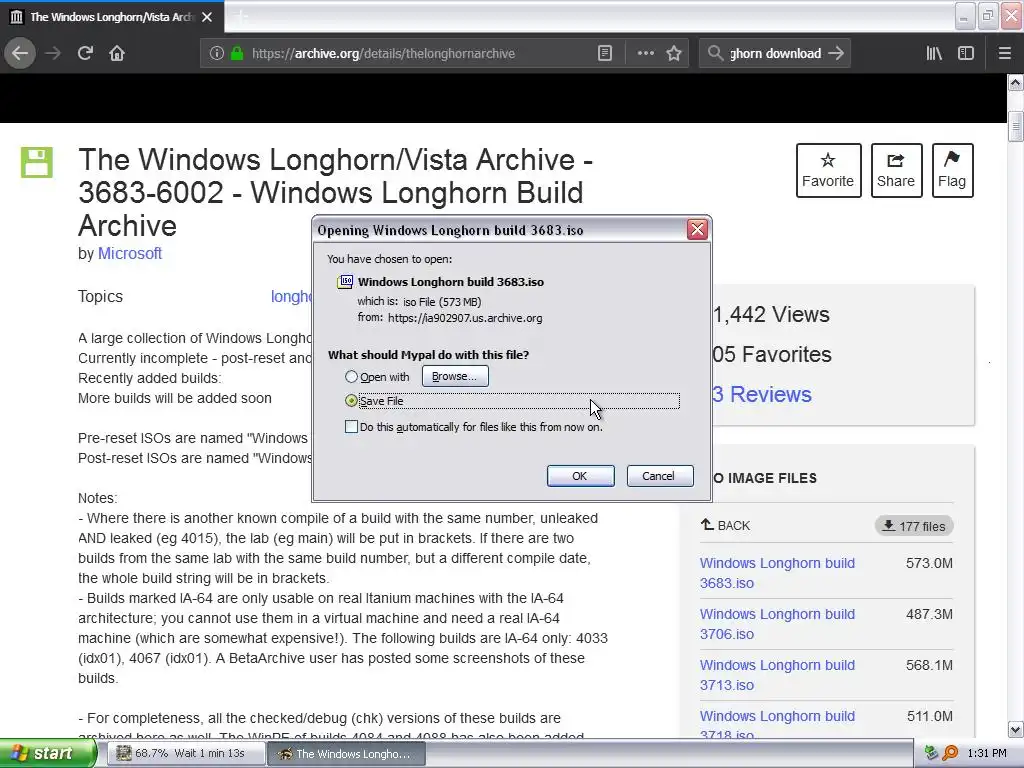Image resolution: width=1024 pixels, height=768 pixels.
Task: Open Windows Longhorn build 3713.iso link
Action: tap(777, 675)
